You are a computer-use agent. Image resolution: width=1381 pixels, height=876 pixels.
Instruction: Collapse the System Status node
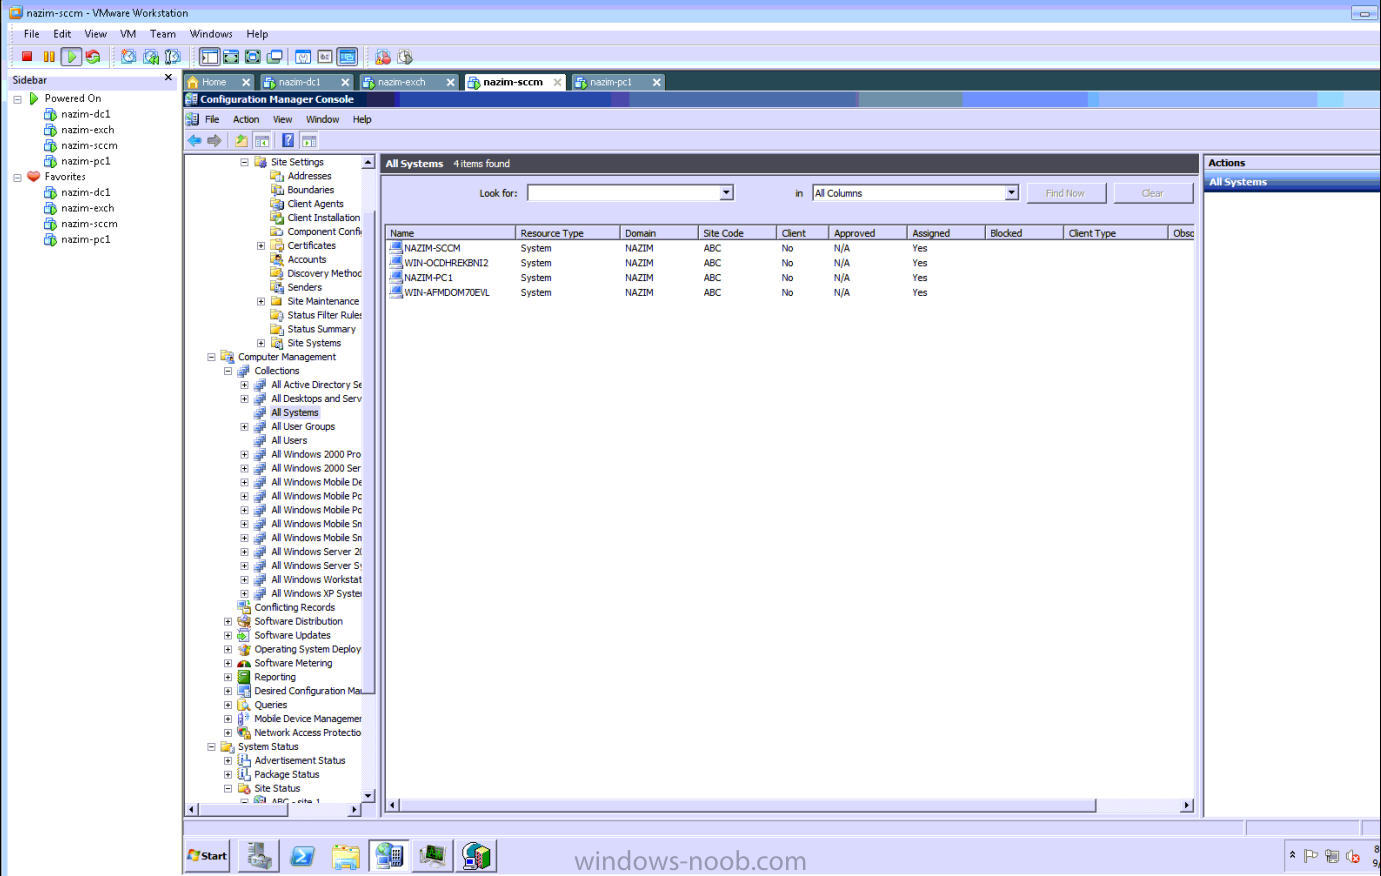(x=211, y=747)
